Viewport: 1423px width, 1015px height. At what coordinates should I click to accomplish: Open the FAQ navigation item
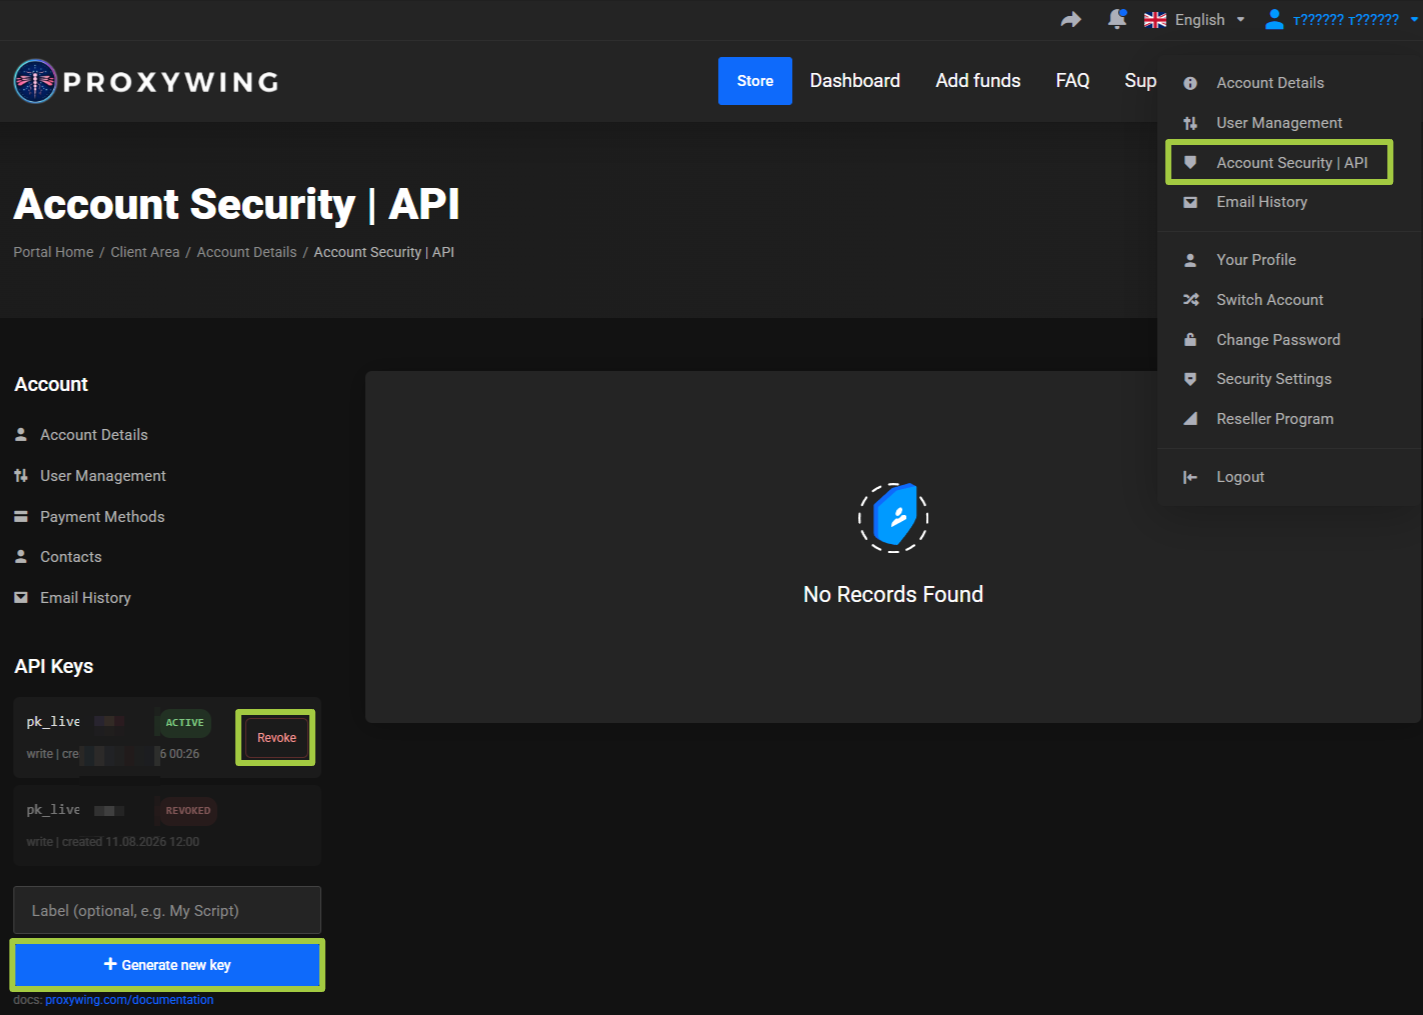(x=1072, y=81)
